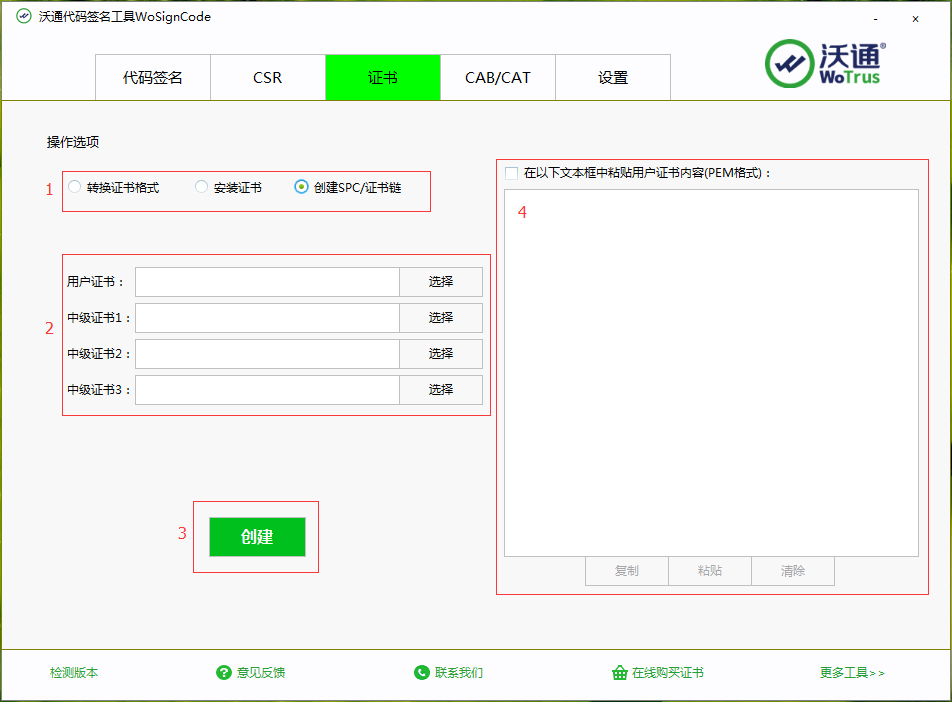The width and height of the screenshot is (952, 702).
Task: Click the WoSignCode app icon in title bar
Action: [24, 17]
